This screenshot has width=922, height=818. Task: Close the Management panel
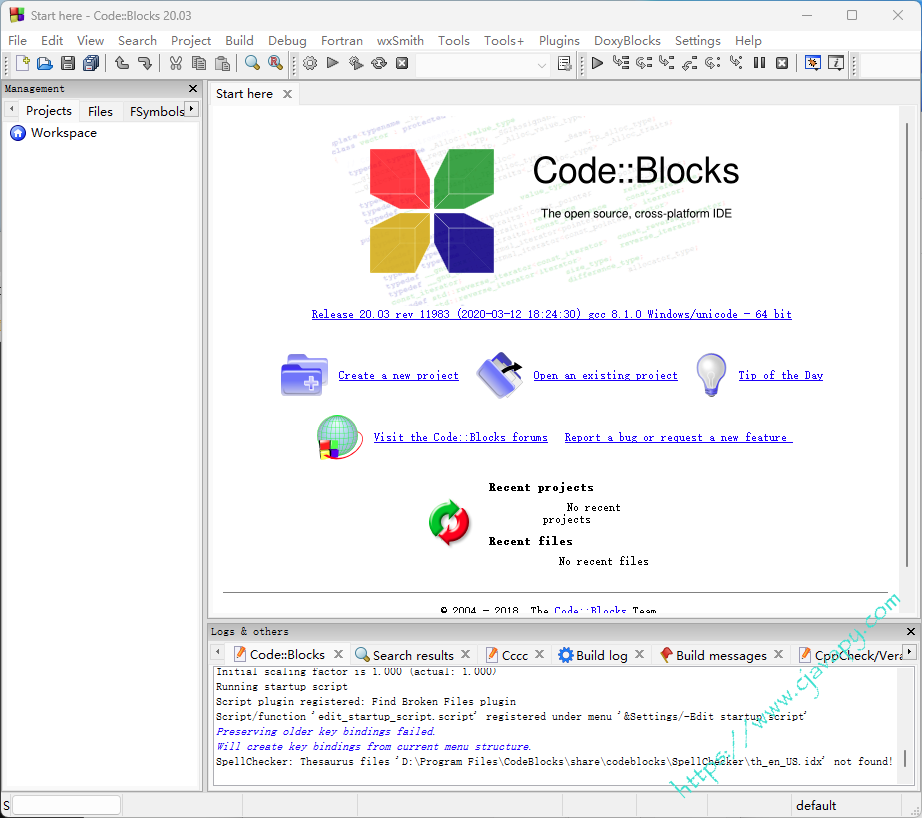193,88
